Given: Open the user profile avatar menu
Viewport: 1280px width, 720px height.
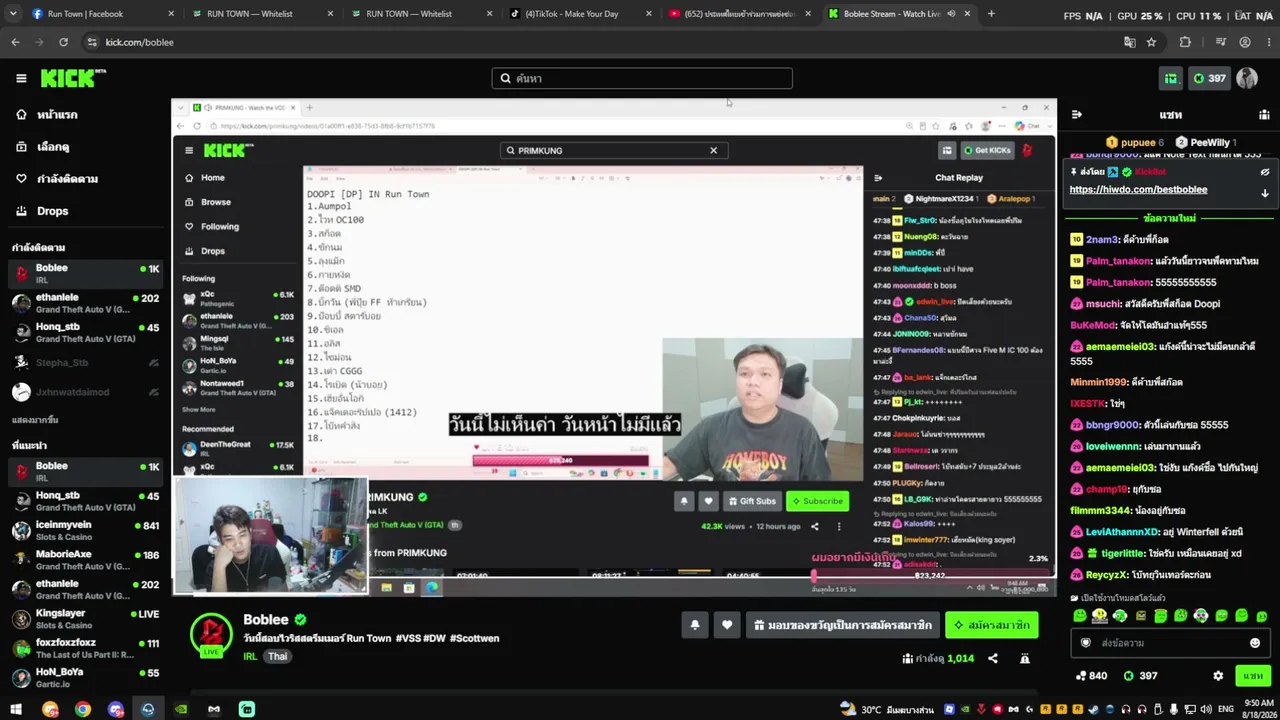Looking at the screenshot, I should (x=1247, y=78).
